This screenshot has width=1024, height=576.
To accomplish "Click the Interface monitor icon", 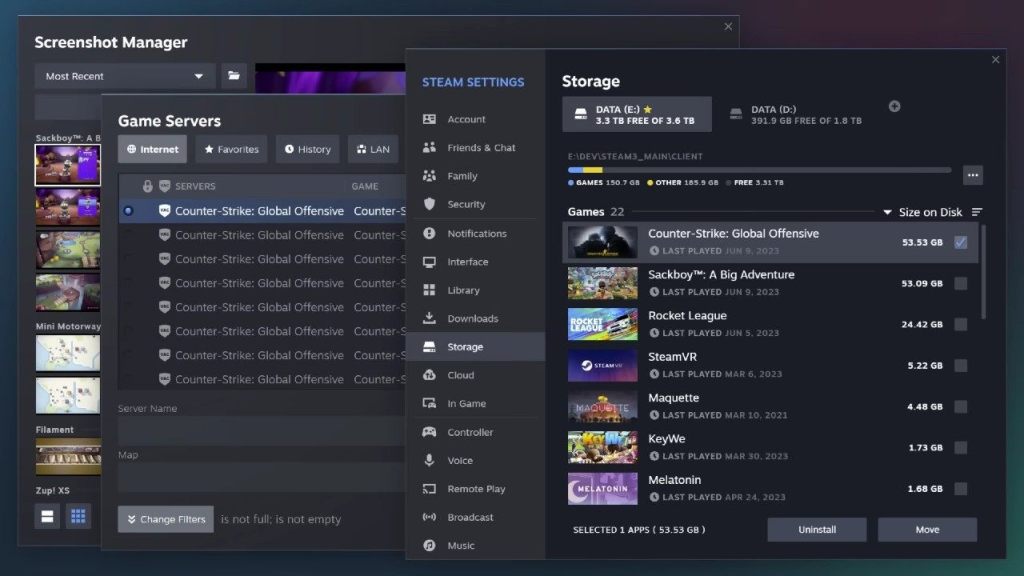I will [x=429, y=262].
